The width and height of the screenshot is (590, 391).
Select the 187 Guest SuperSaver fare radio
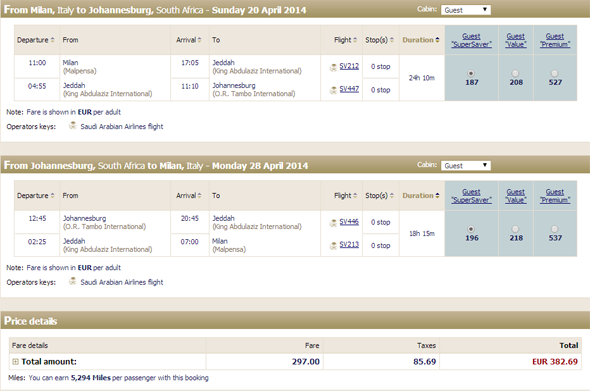pyautogui.click(x=471, y=73)
